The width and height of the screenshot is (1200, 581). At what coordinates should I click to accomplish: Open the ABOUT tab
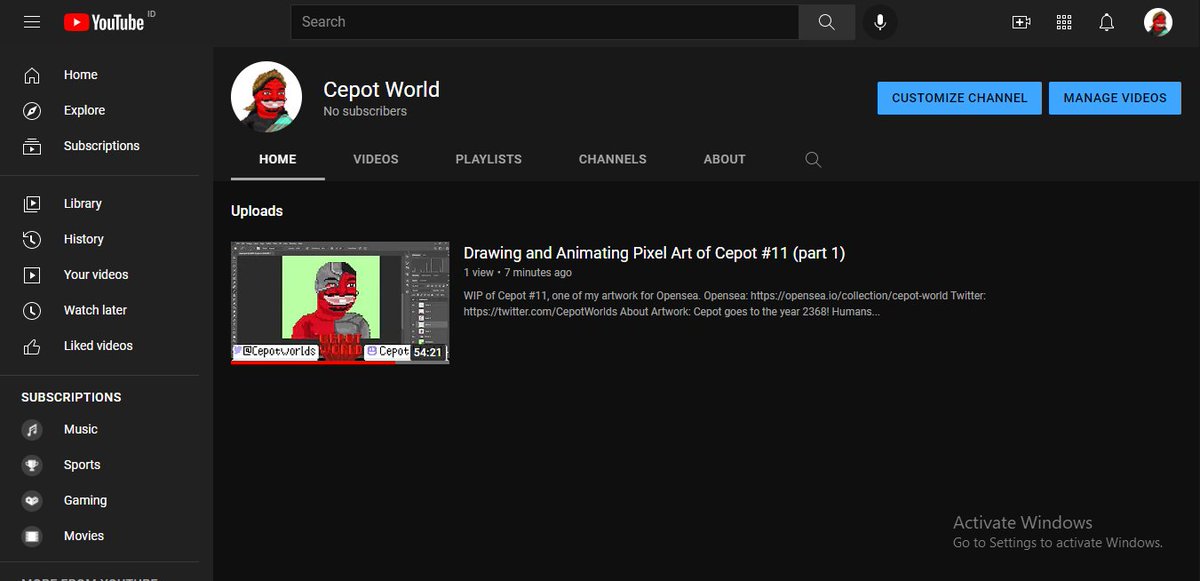point(724,159)
